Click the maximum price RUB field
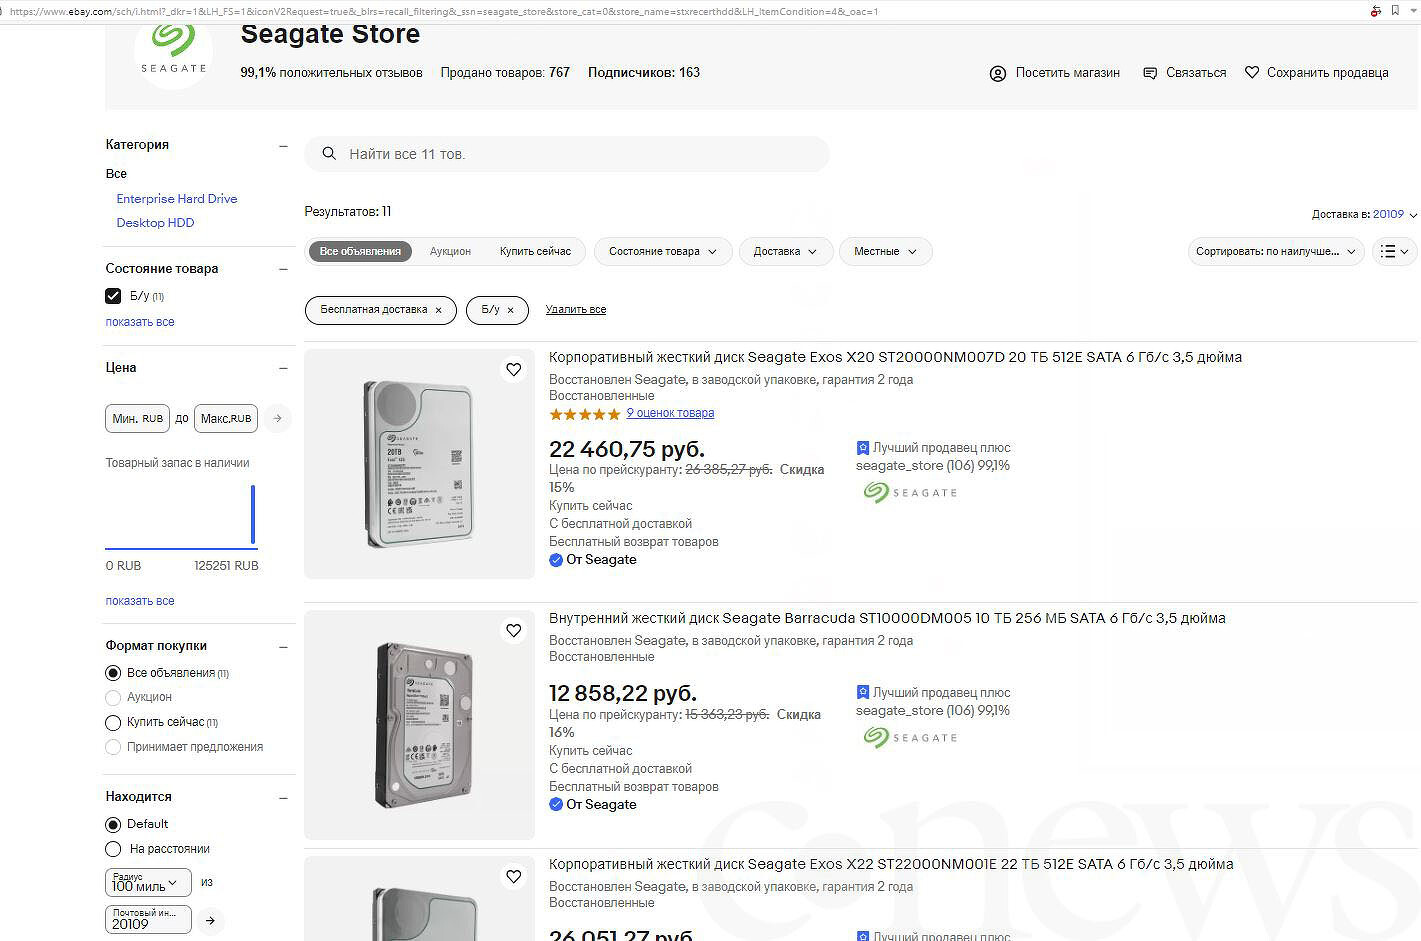This screenshot has height=941, width=1421. click(x=226, y=418)
